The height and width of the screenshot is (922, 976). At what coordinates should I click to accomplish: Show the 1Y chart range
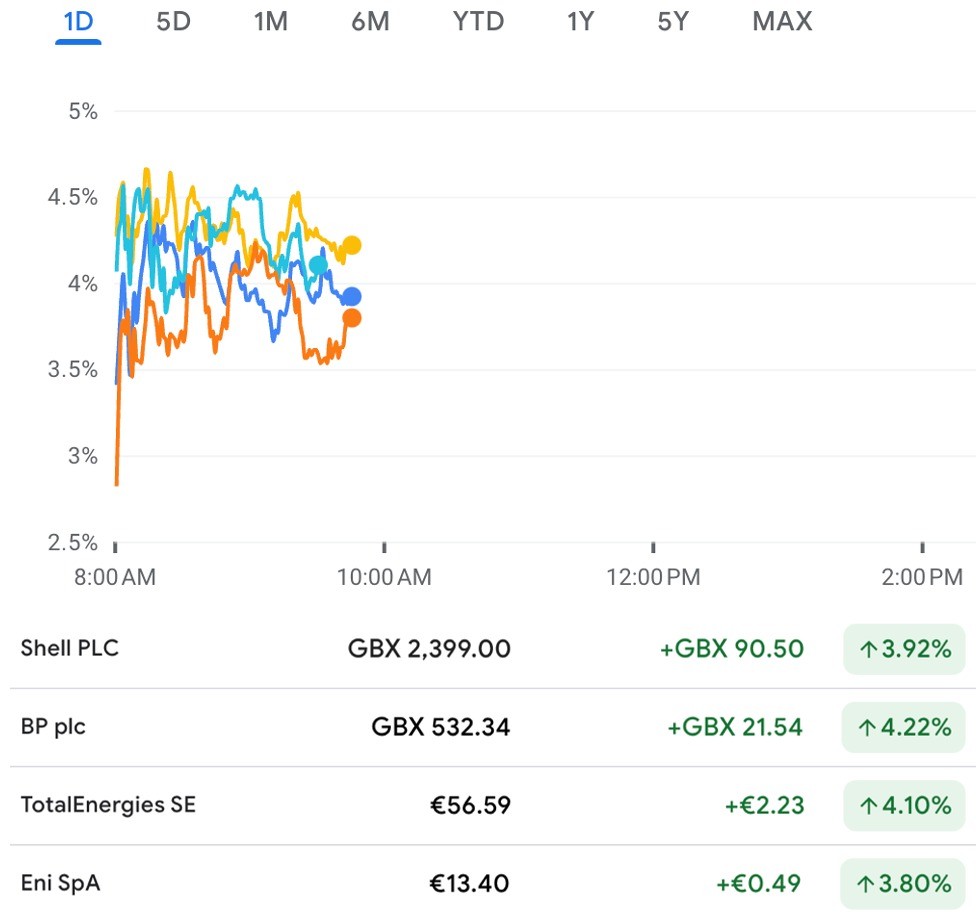580,22
